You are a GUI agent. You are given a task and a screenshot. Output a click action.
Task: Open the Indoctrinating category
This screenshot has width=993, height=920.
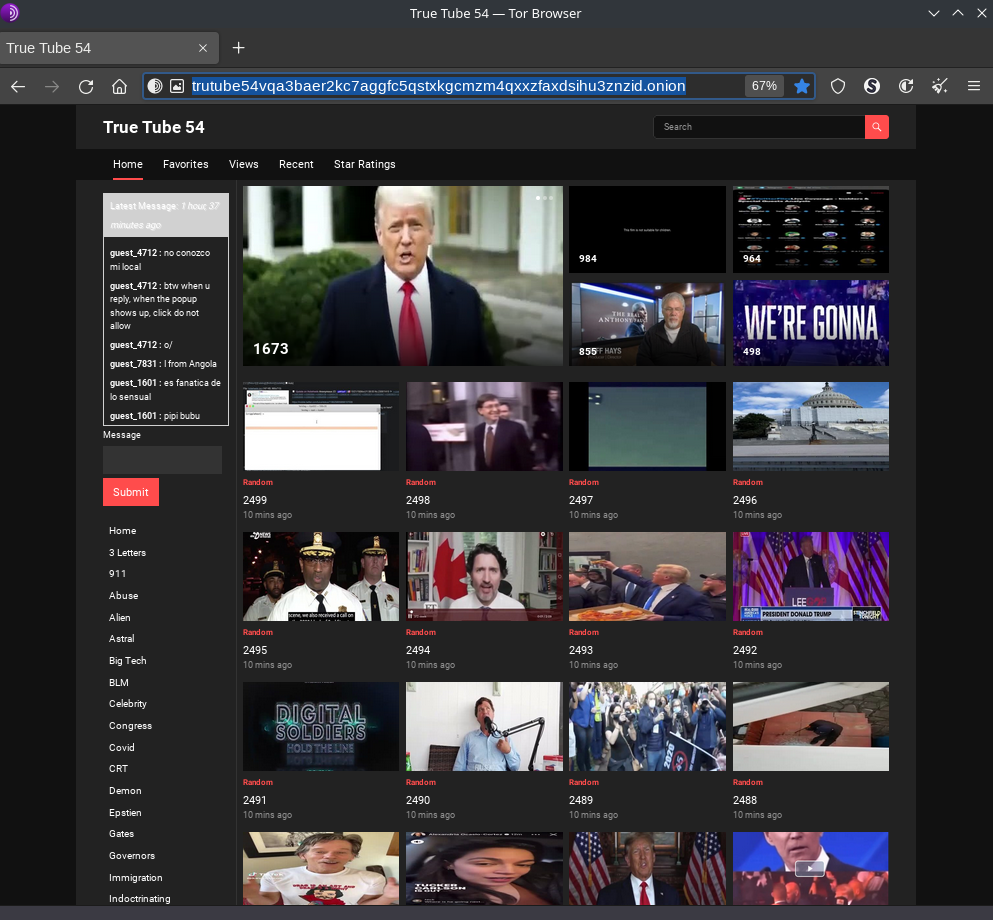click(x=140, y=898)
